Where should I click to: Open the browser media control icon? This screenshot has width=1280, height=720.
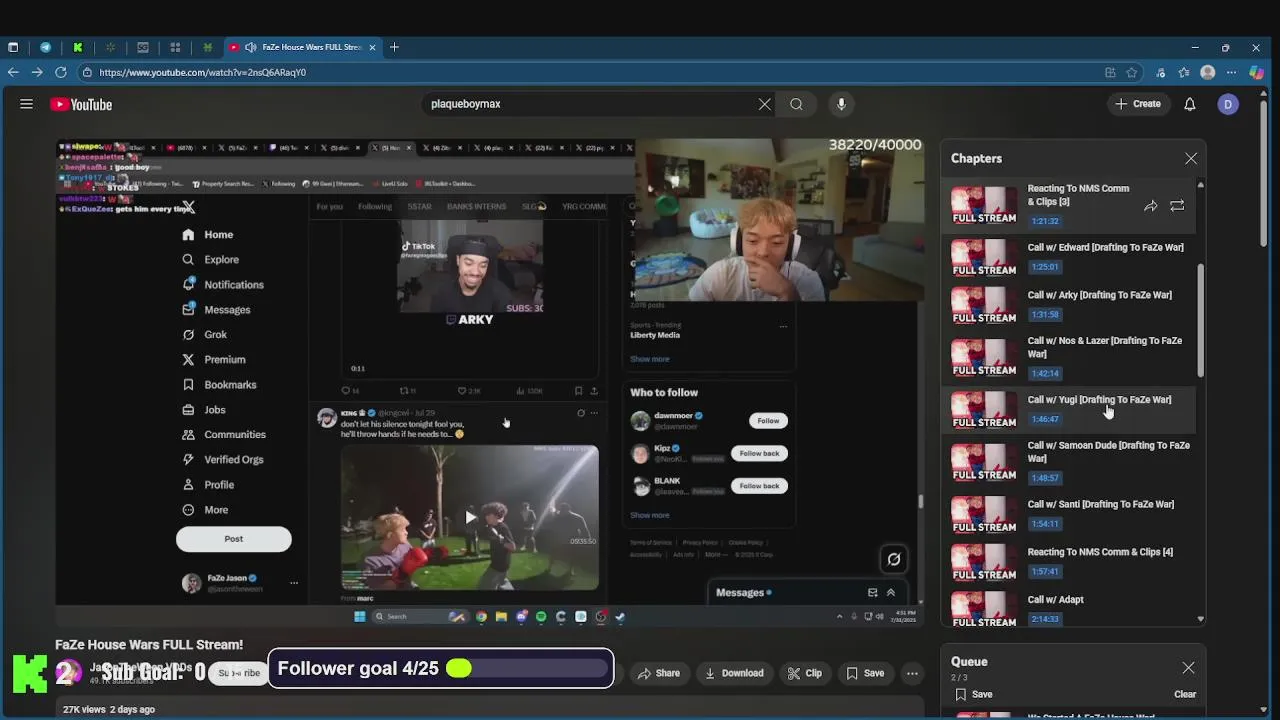[x=1160, y=72]
